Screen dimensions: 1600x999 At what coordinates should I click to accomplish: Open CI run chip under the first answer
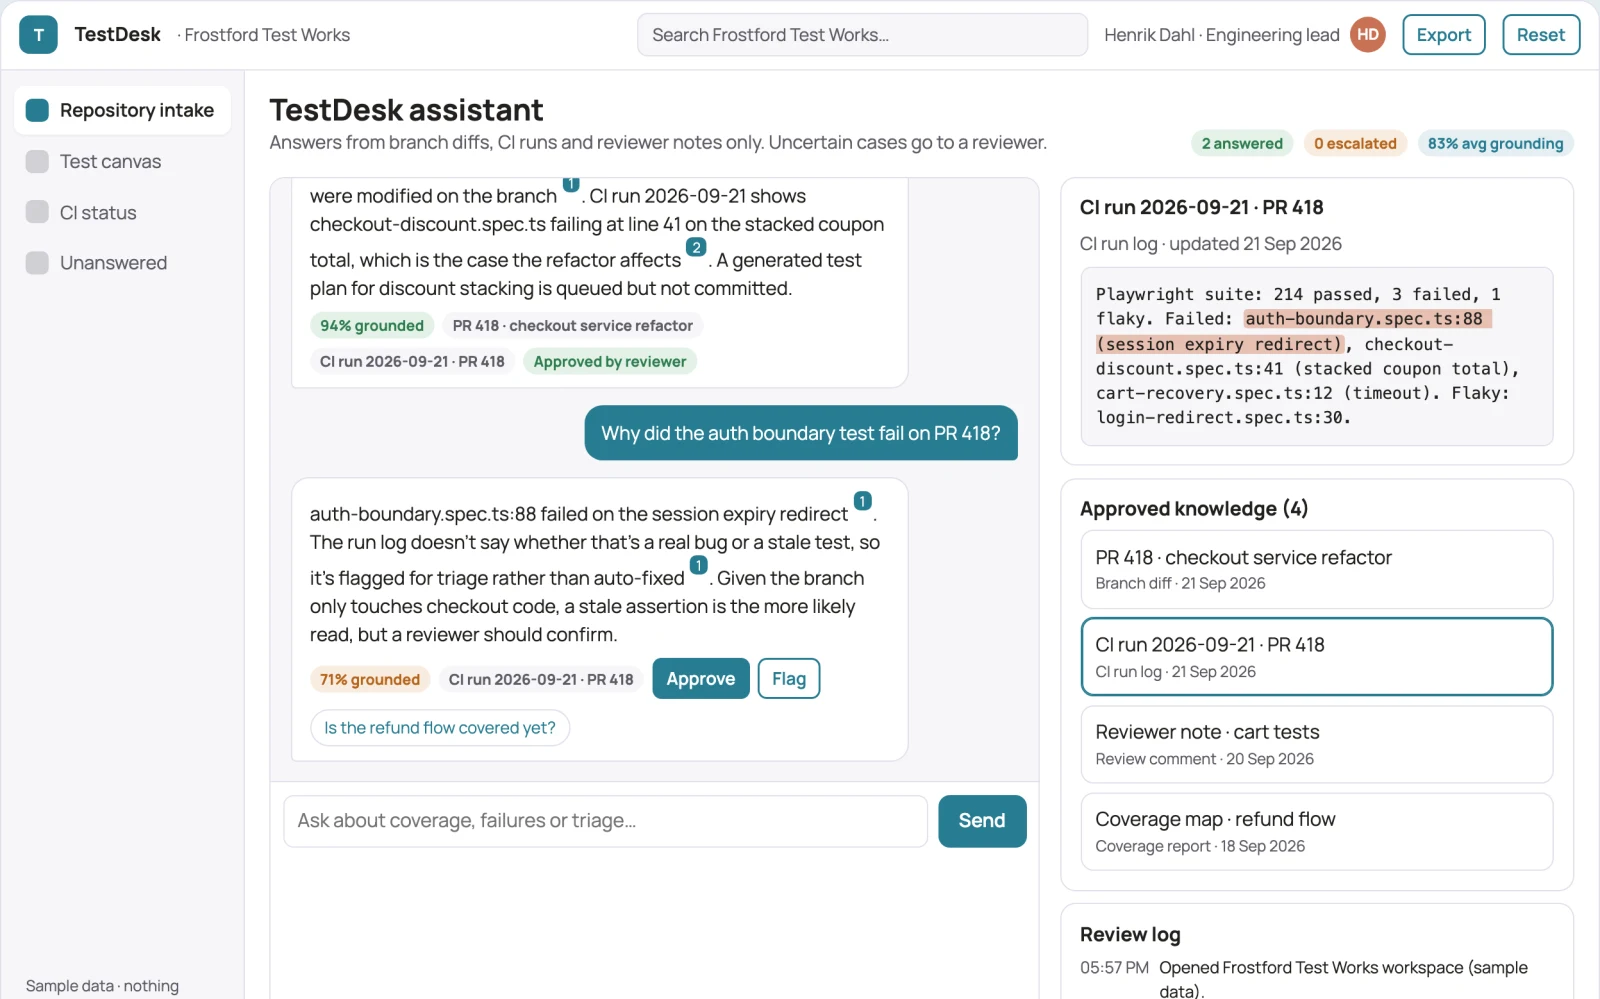tap(412, 362)
